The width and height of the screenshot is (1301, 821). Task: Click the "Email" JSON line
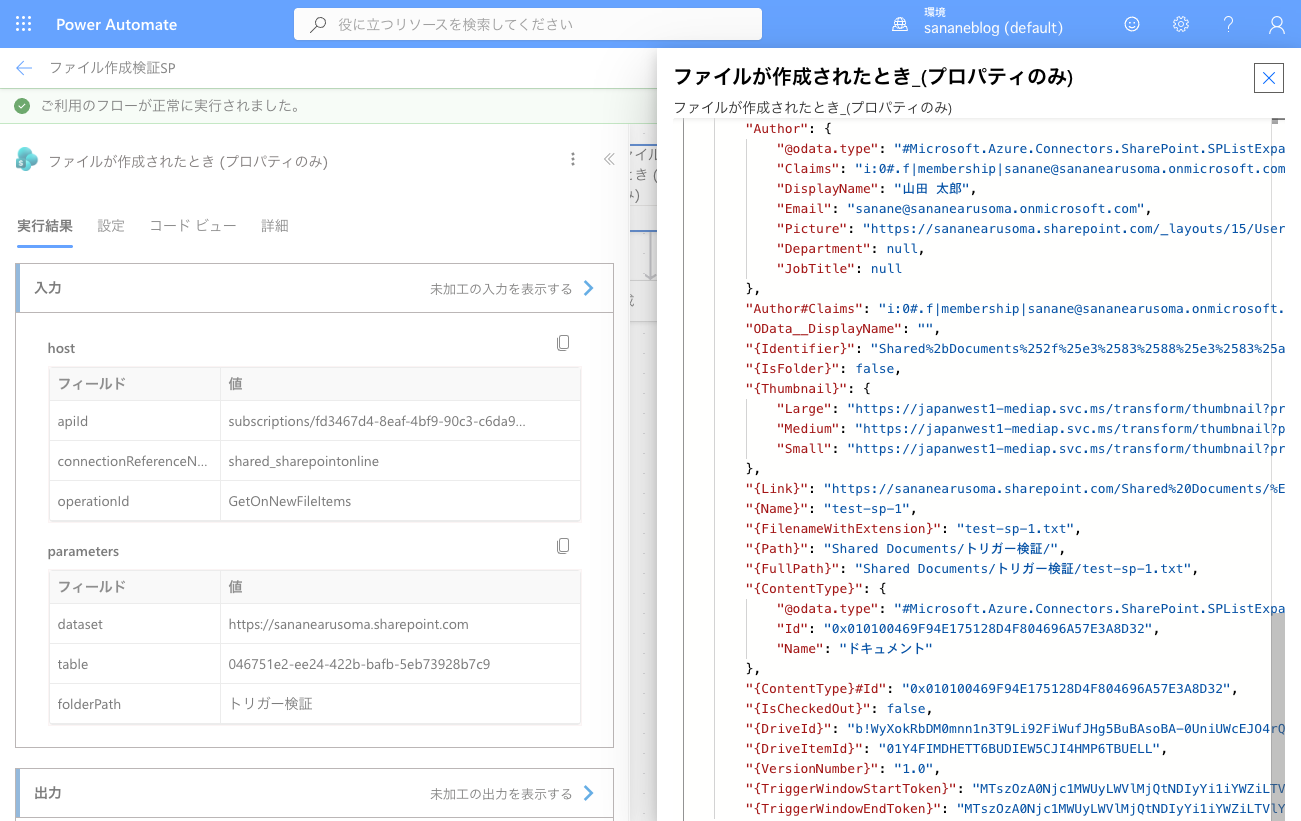964,208
